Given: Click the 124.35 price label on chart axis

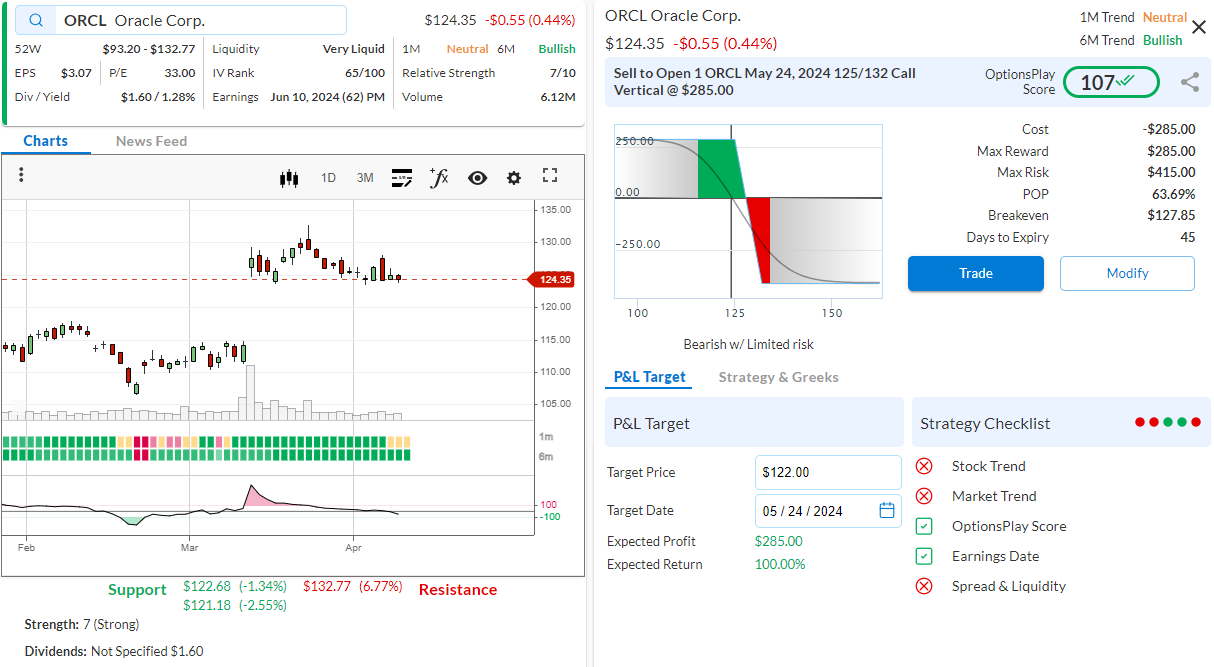Looking at the screenshot, I should click(553, 280).
